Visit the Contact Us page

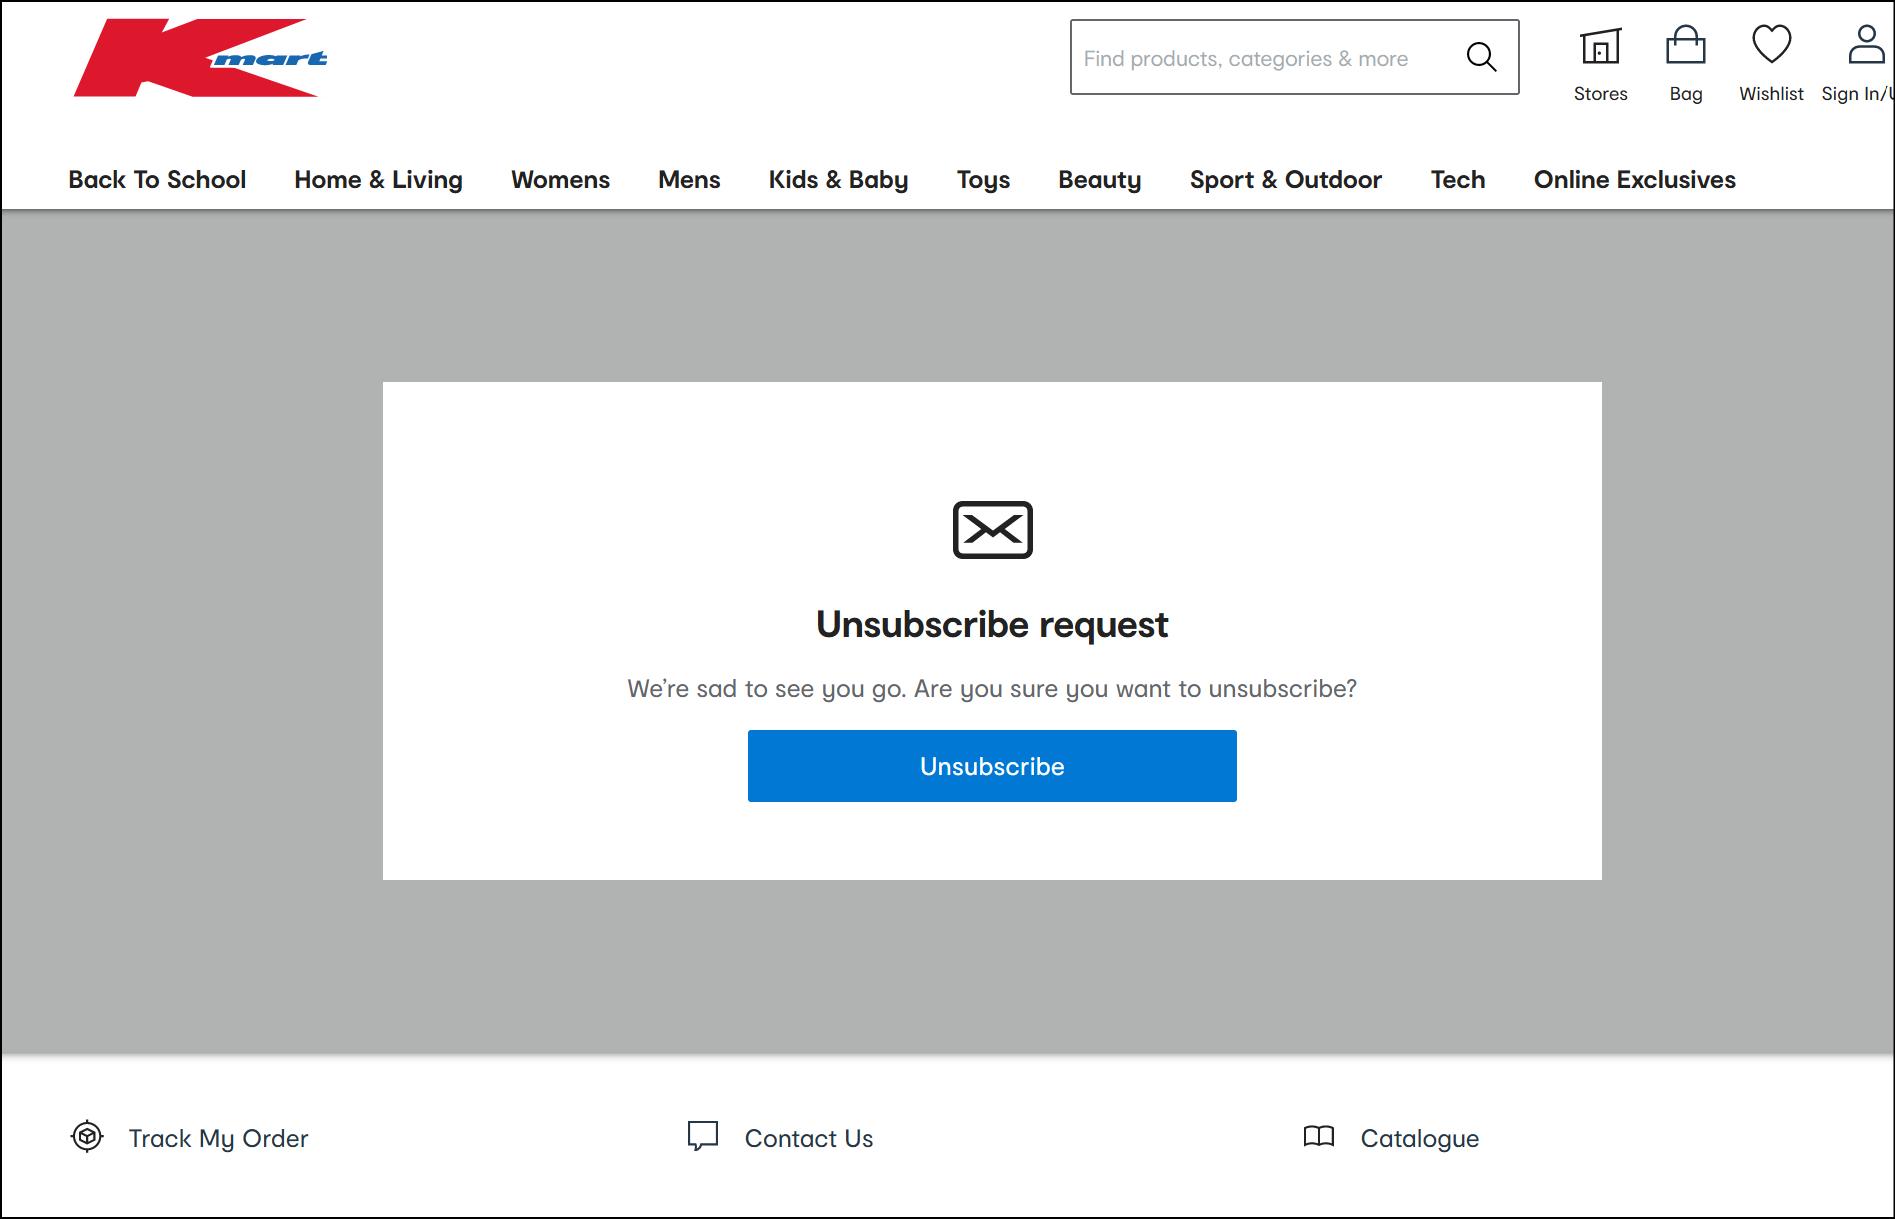(809, 1137)
